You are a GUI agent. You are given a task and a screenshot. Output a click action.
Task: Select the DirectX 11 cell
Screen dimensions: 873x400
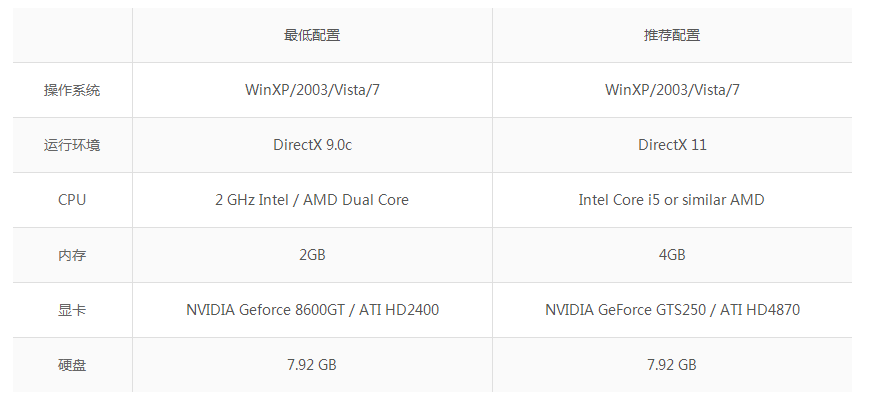(672, 145)
